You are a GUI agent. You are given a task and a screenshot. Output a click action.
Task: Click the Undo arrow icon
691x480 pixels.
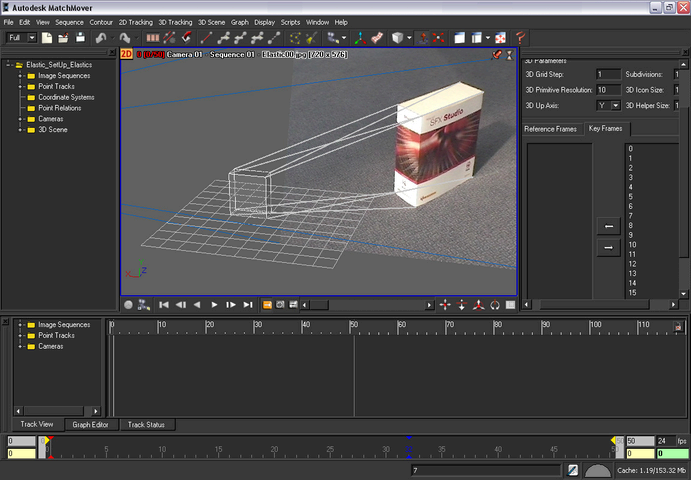tap(101, 38)
